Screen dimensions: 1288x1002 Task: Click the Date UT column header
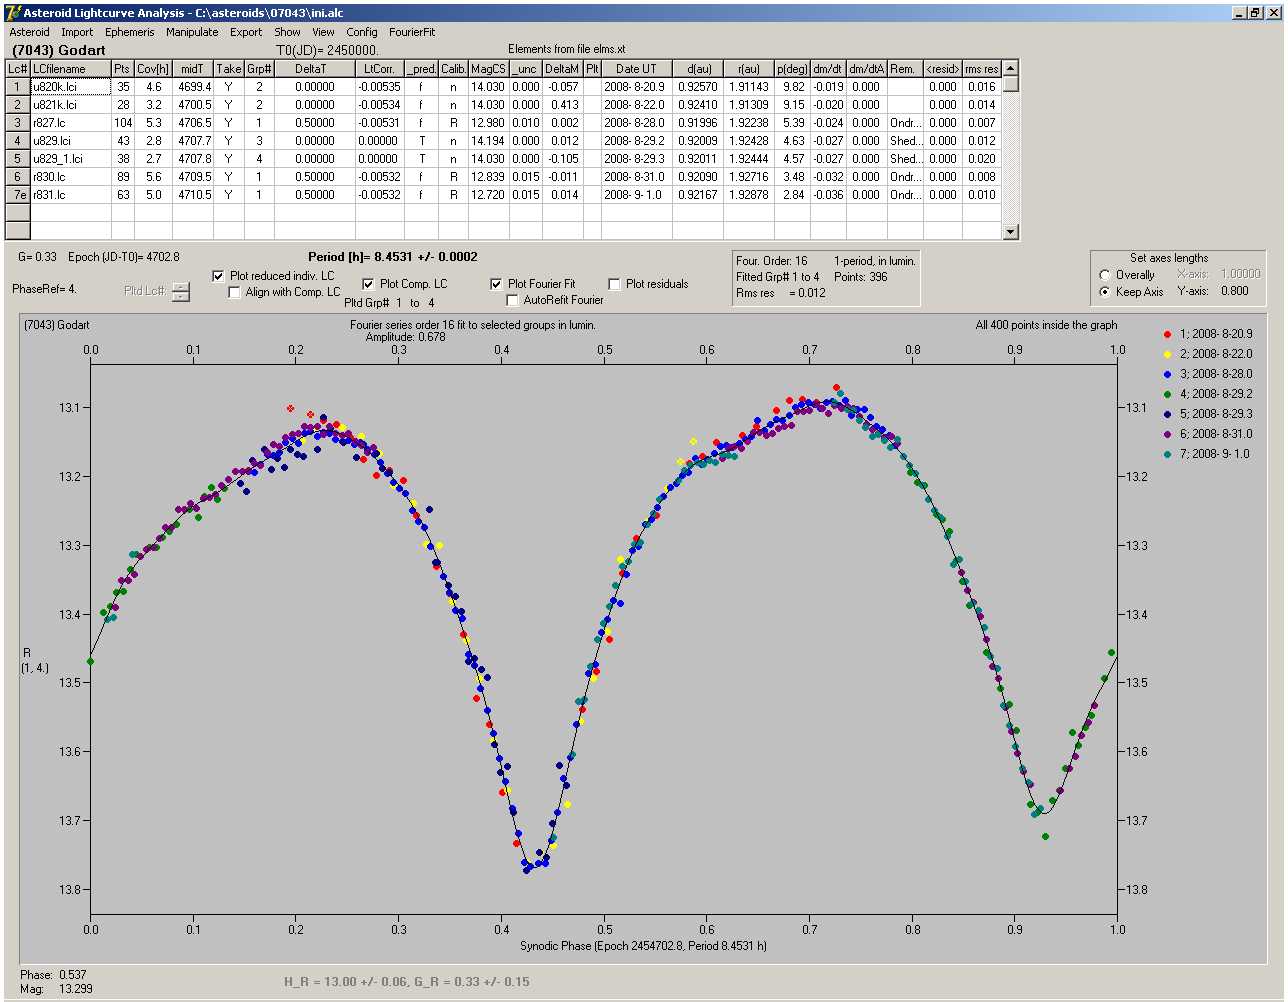[636, 69]
